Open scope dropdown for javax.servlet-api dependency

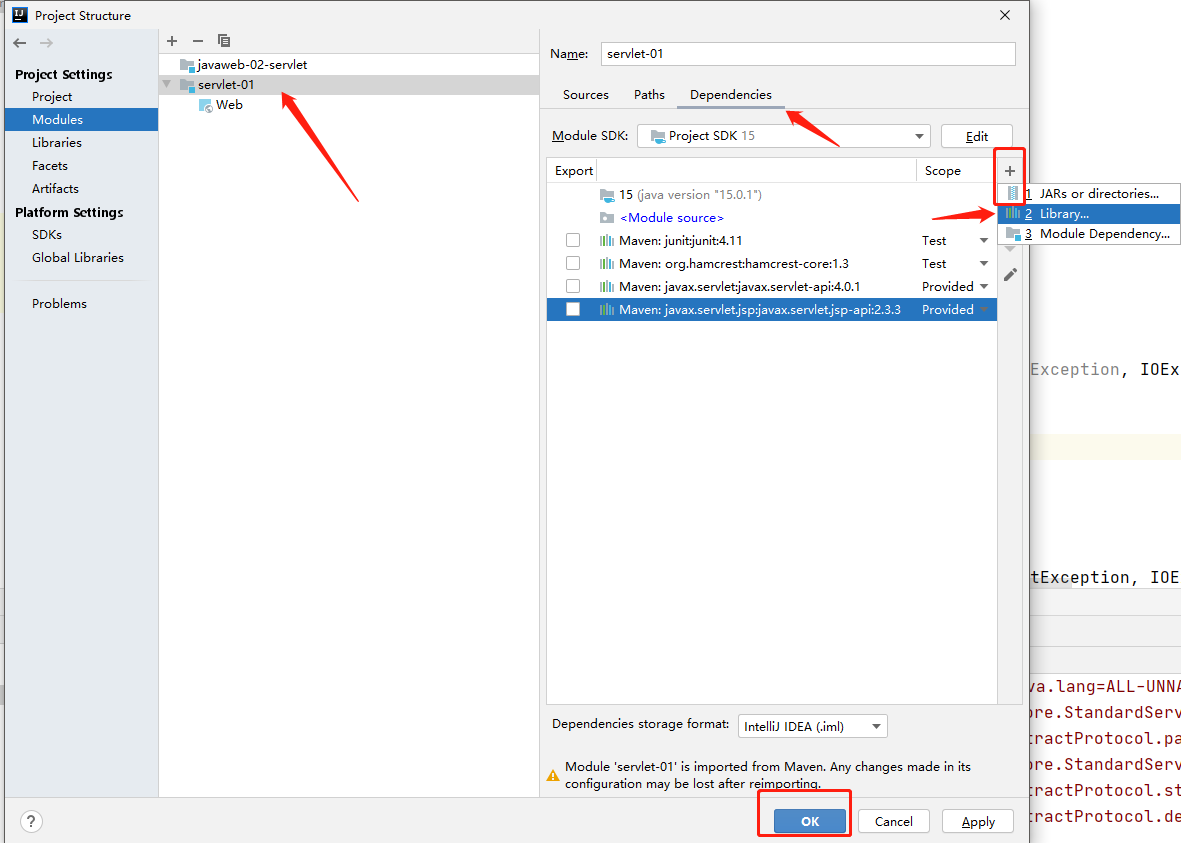coord(984,287)
